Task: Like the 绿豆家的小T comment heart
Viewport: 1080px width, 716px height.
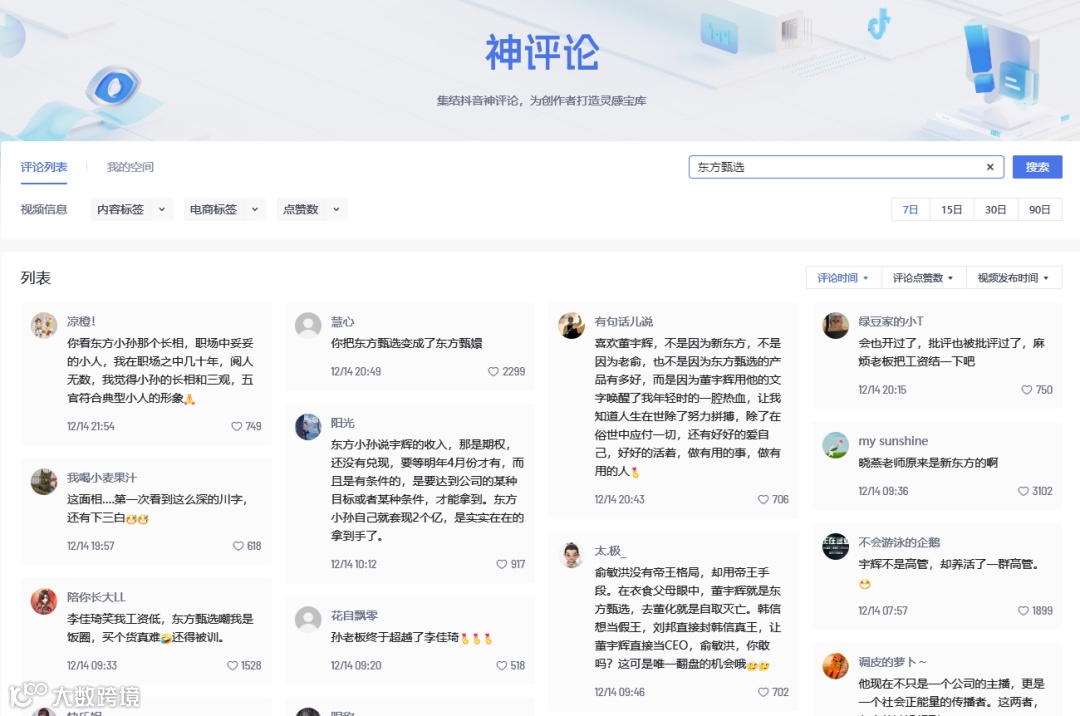Action: click(x=1026, y=390)
